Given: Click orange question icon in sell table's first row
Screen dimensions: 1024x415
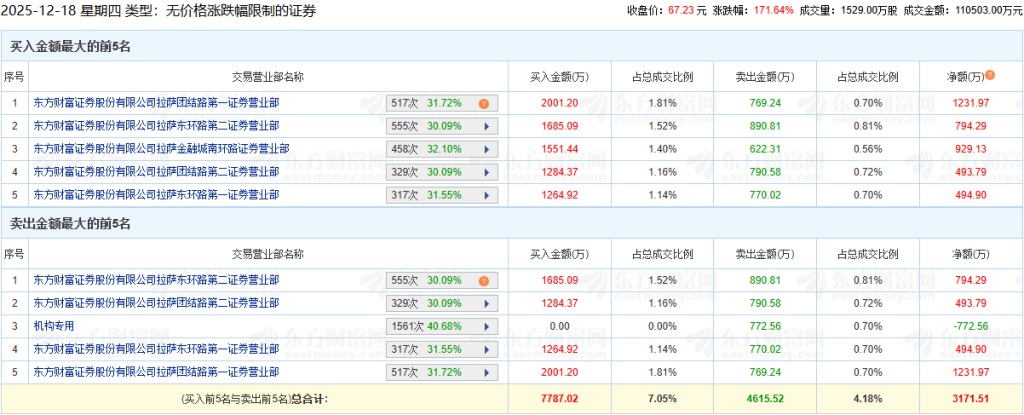Looking at the screenshot, I should click(483, 281).
